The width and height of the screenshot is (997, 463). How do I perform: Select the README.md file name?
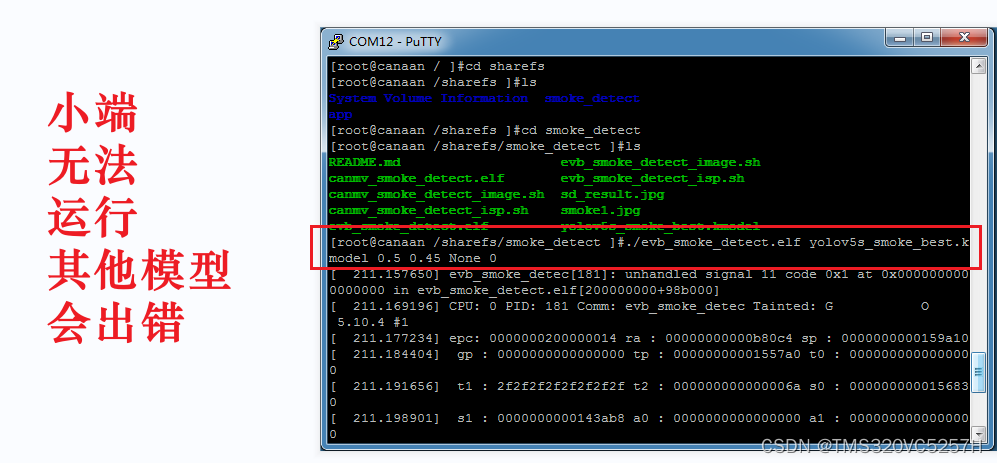click(365, 162)
